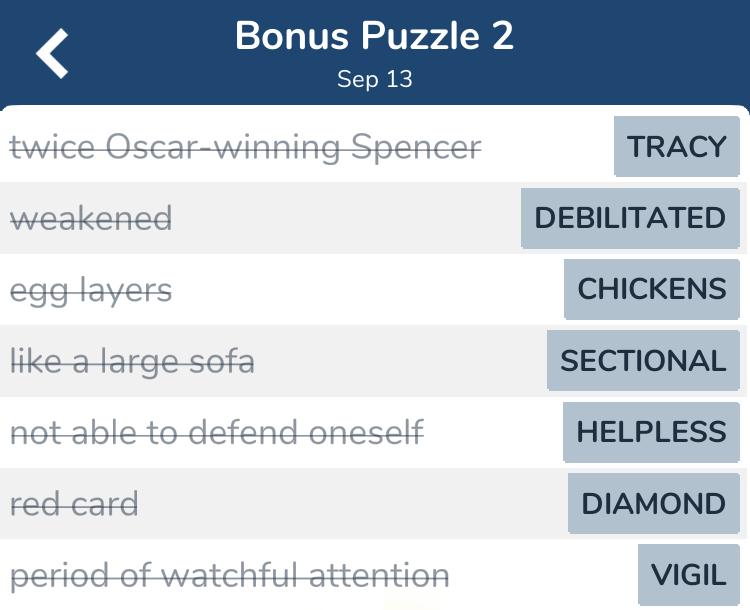Tap the Bonus Puzzle 2 title

(374, 37)
